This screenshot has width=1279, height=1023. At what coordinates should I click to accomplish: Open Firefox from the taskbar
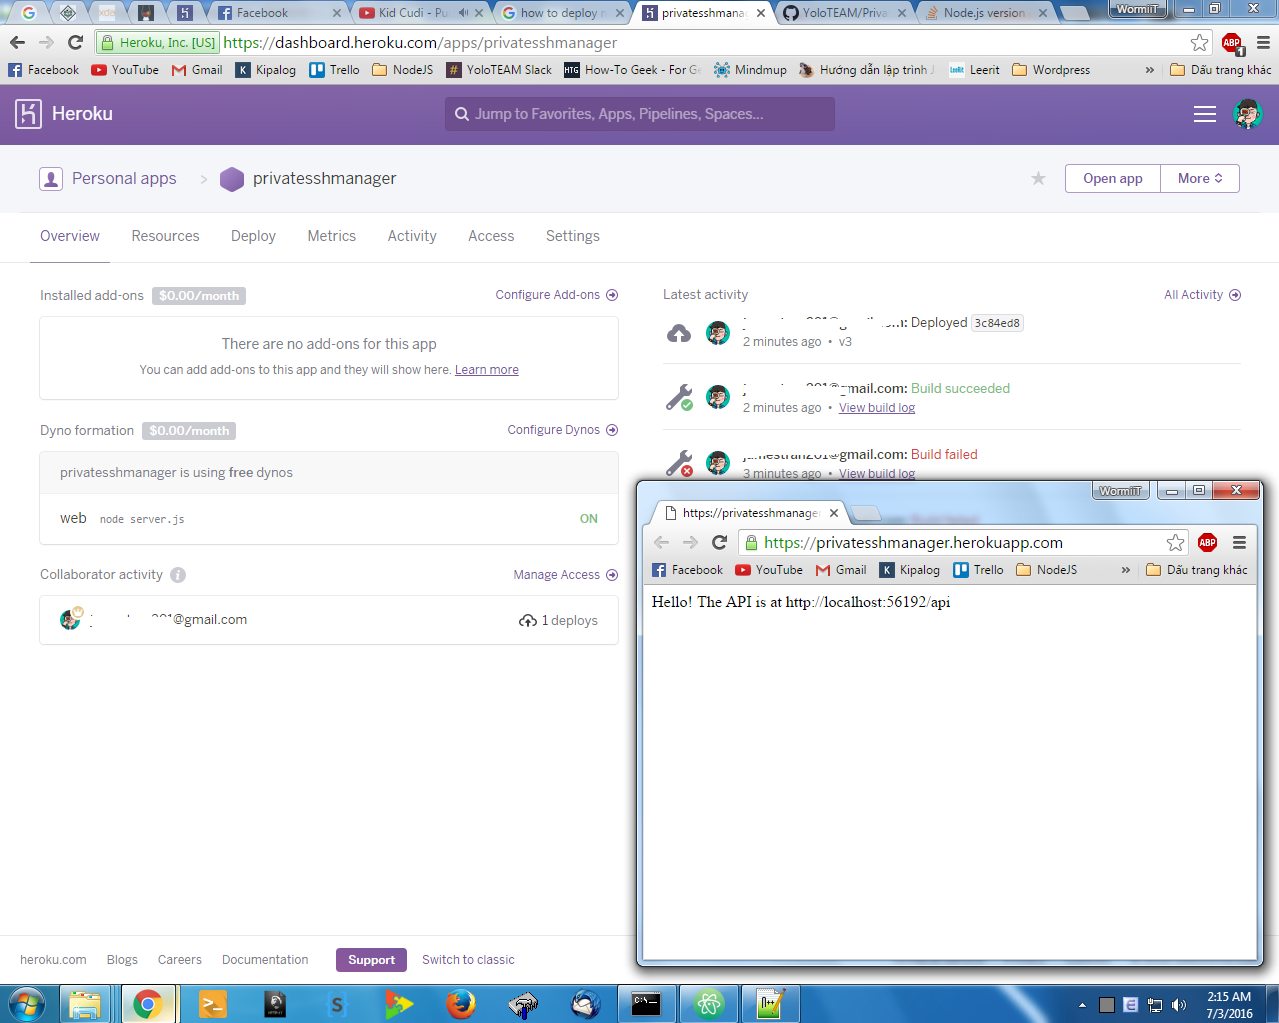[461, 1004]
